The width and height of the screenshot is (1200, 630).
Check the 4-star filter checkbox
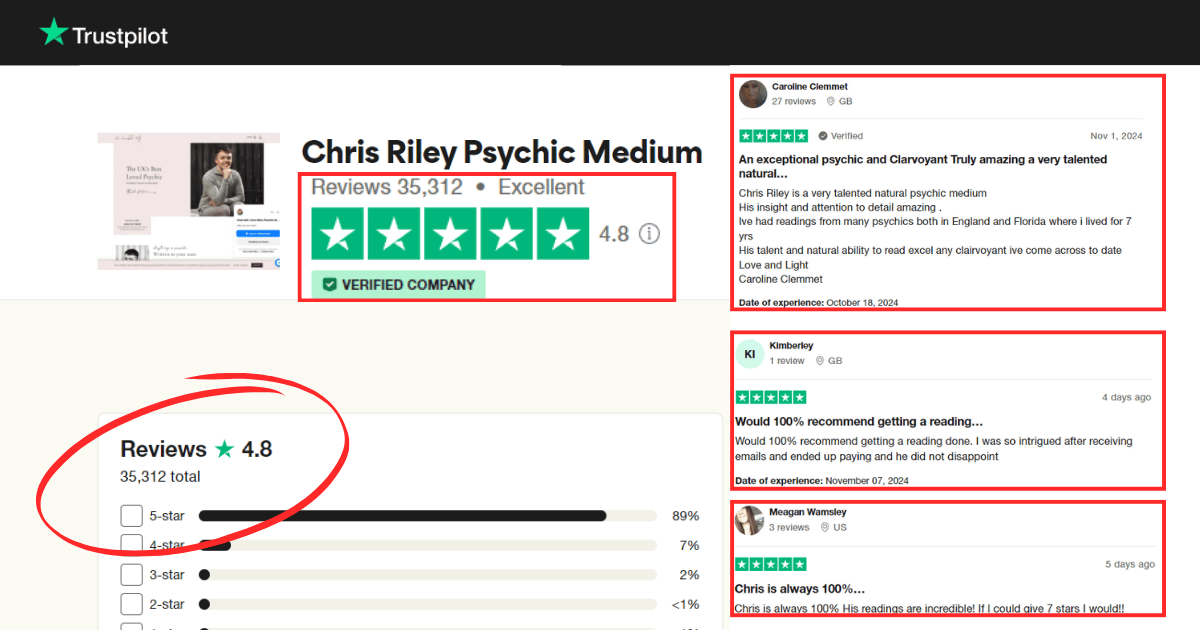click(x=132, y=545)
